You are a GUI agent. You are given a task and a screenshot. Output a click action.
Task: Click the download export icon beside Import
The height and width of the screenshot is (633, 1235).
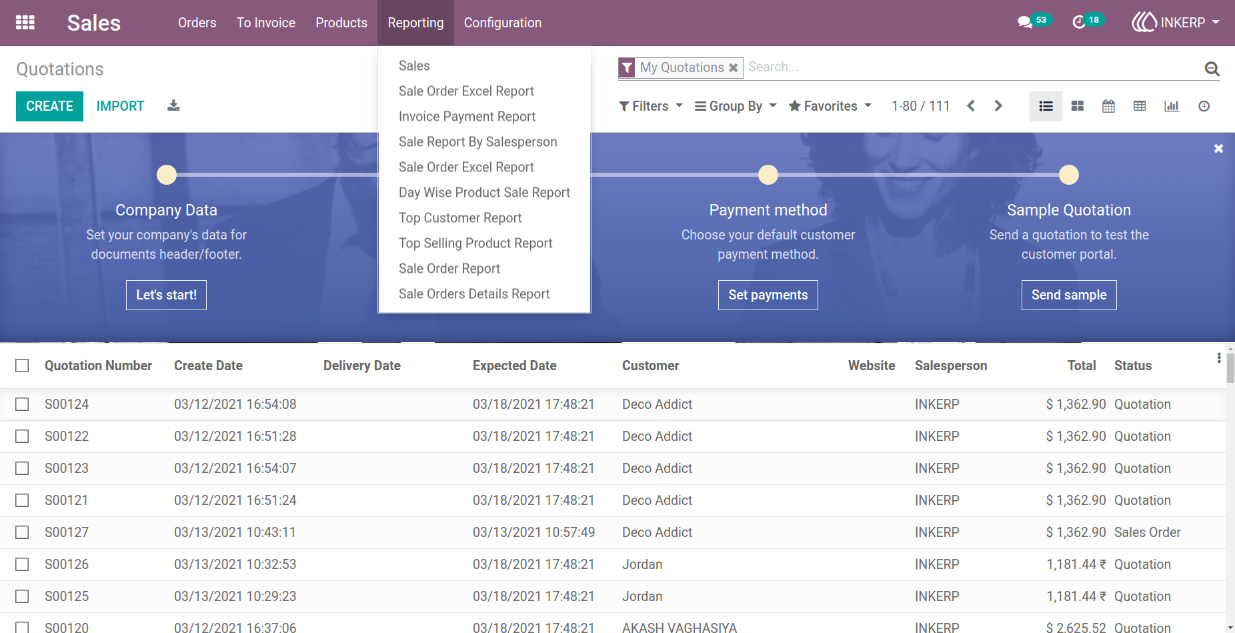tap(173, 106)
